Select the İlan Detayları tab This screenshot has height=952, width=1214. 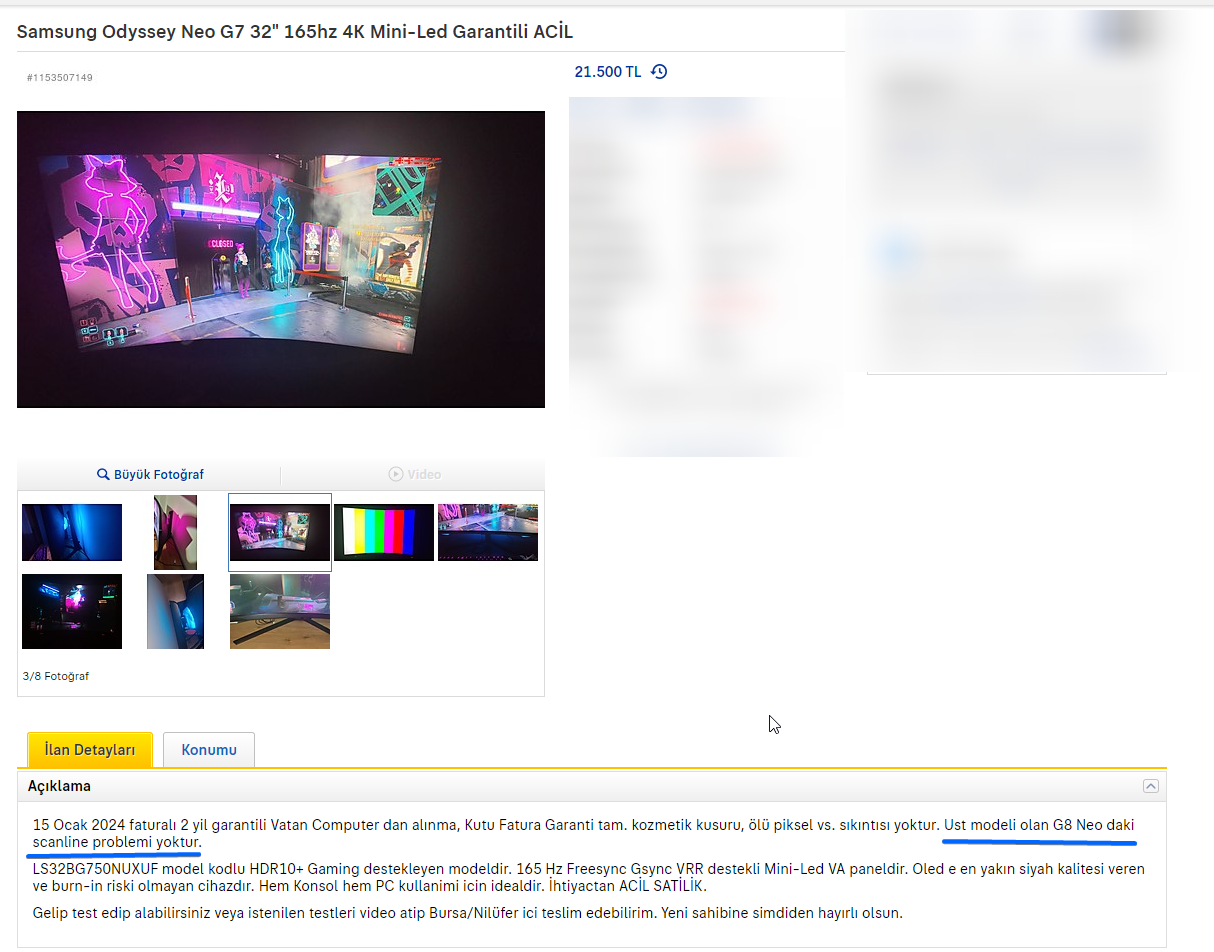pyautogui.click(x=90, y=750)
